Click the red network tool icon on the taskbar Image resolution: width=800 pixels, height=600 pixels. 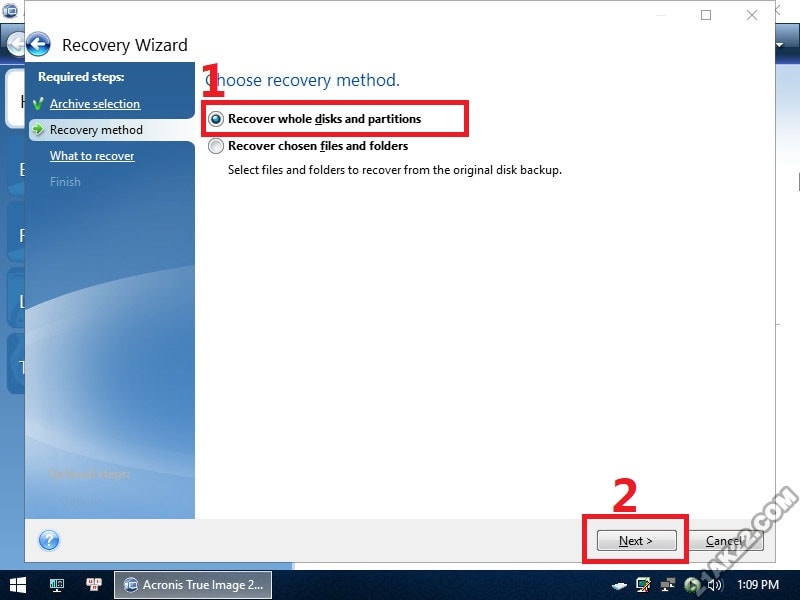pyautogui.click(x=94, y=585)
